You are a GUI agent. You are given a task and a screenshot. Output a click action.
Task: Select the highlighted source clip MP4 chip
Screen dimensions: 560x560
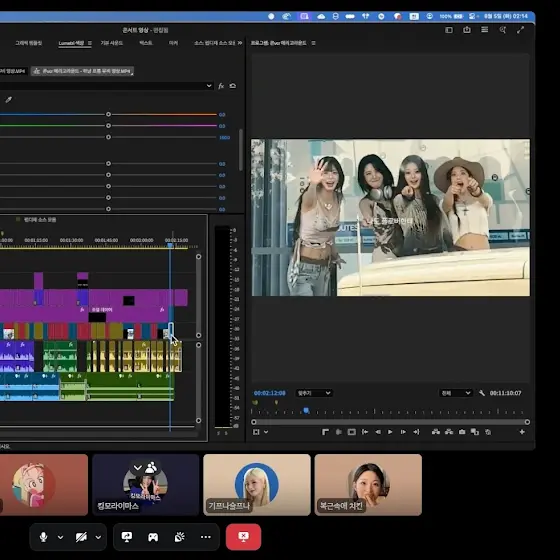click(82, 71)
